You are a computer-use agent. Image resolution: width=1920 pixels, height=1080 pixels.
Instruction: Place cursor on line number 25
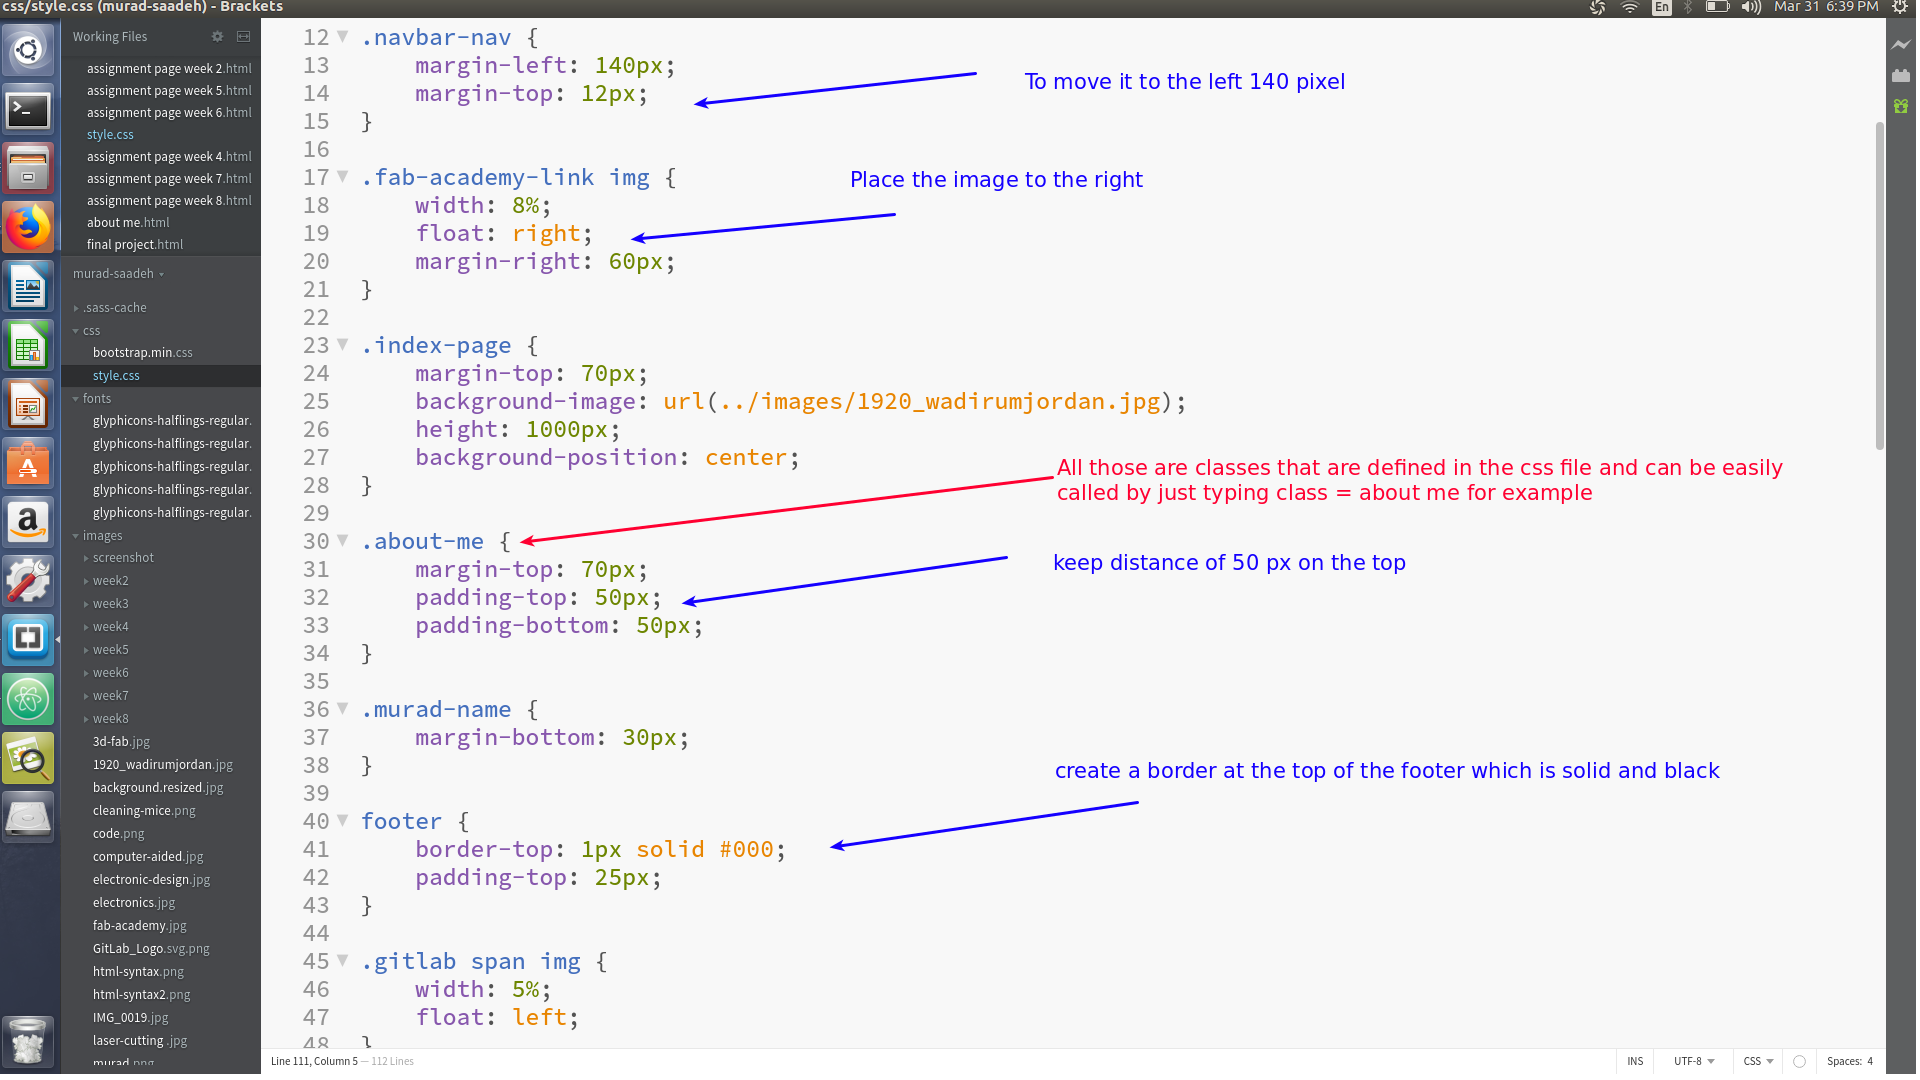pyautogui.click(x=316, y=401)
